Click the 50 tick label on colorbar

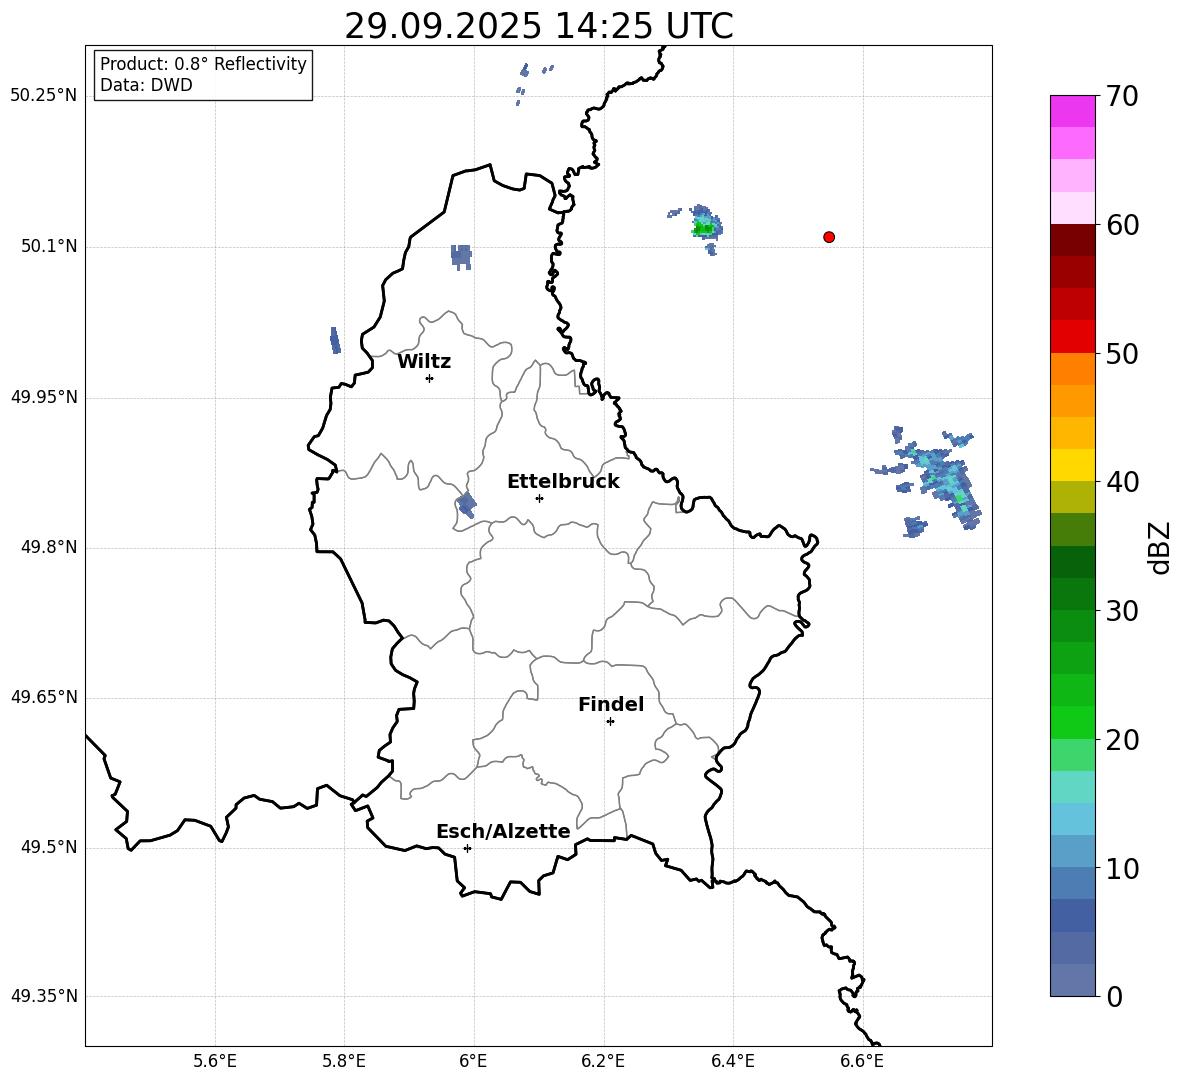[1122, 353]
